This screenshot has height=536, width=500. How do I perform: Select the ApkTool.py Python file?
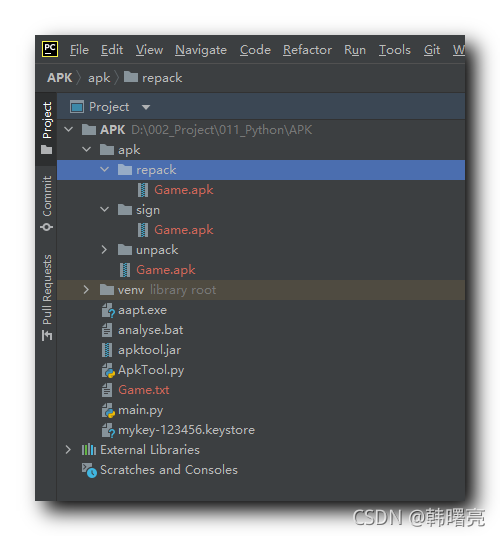(151, 370)
